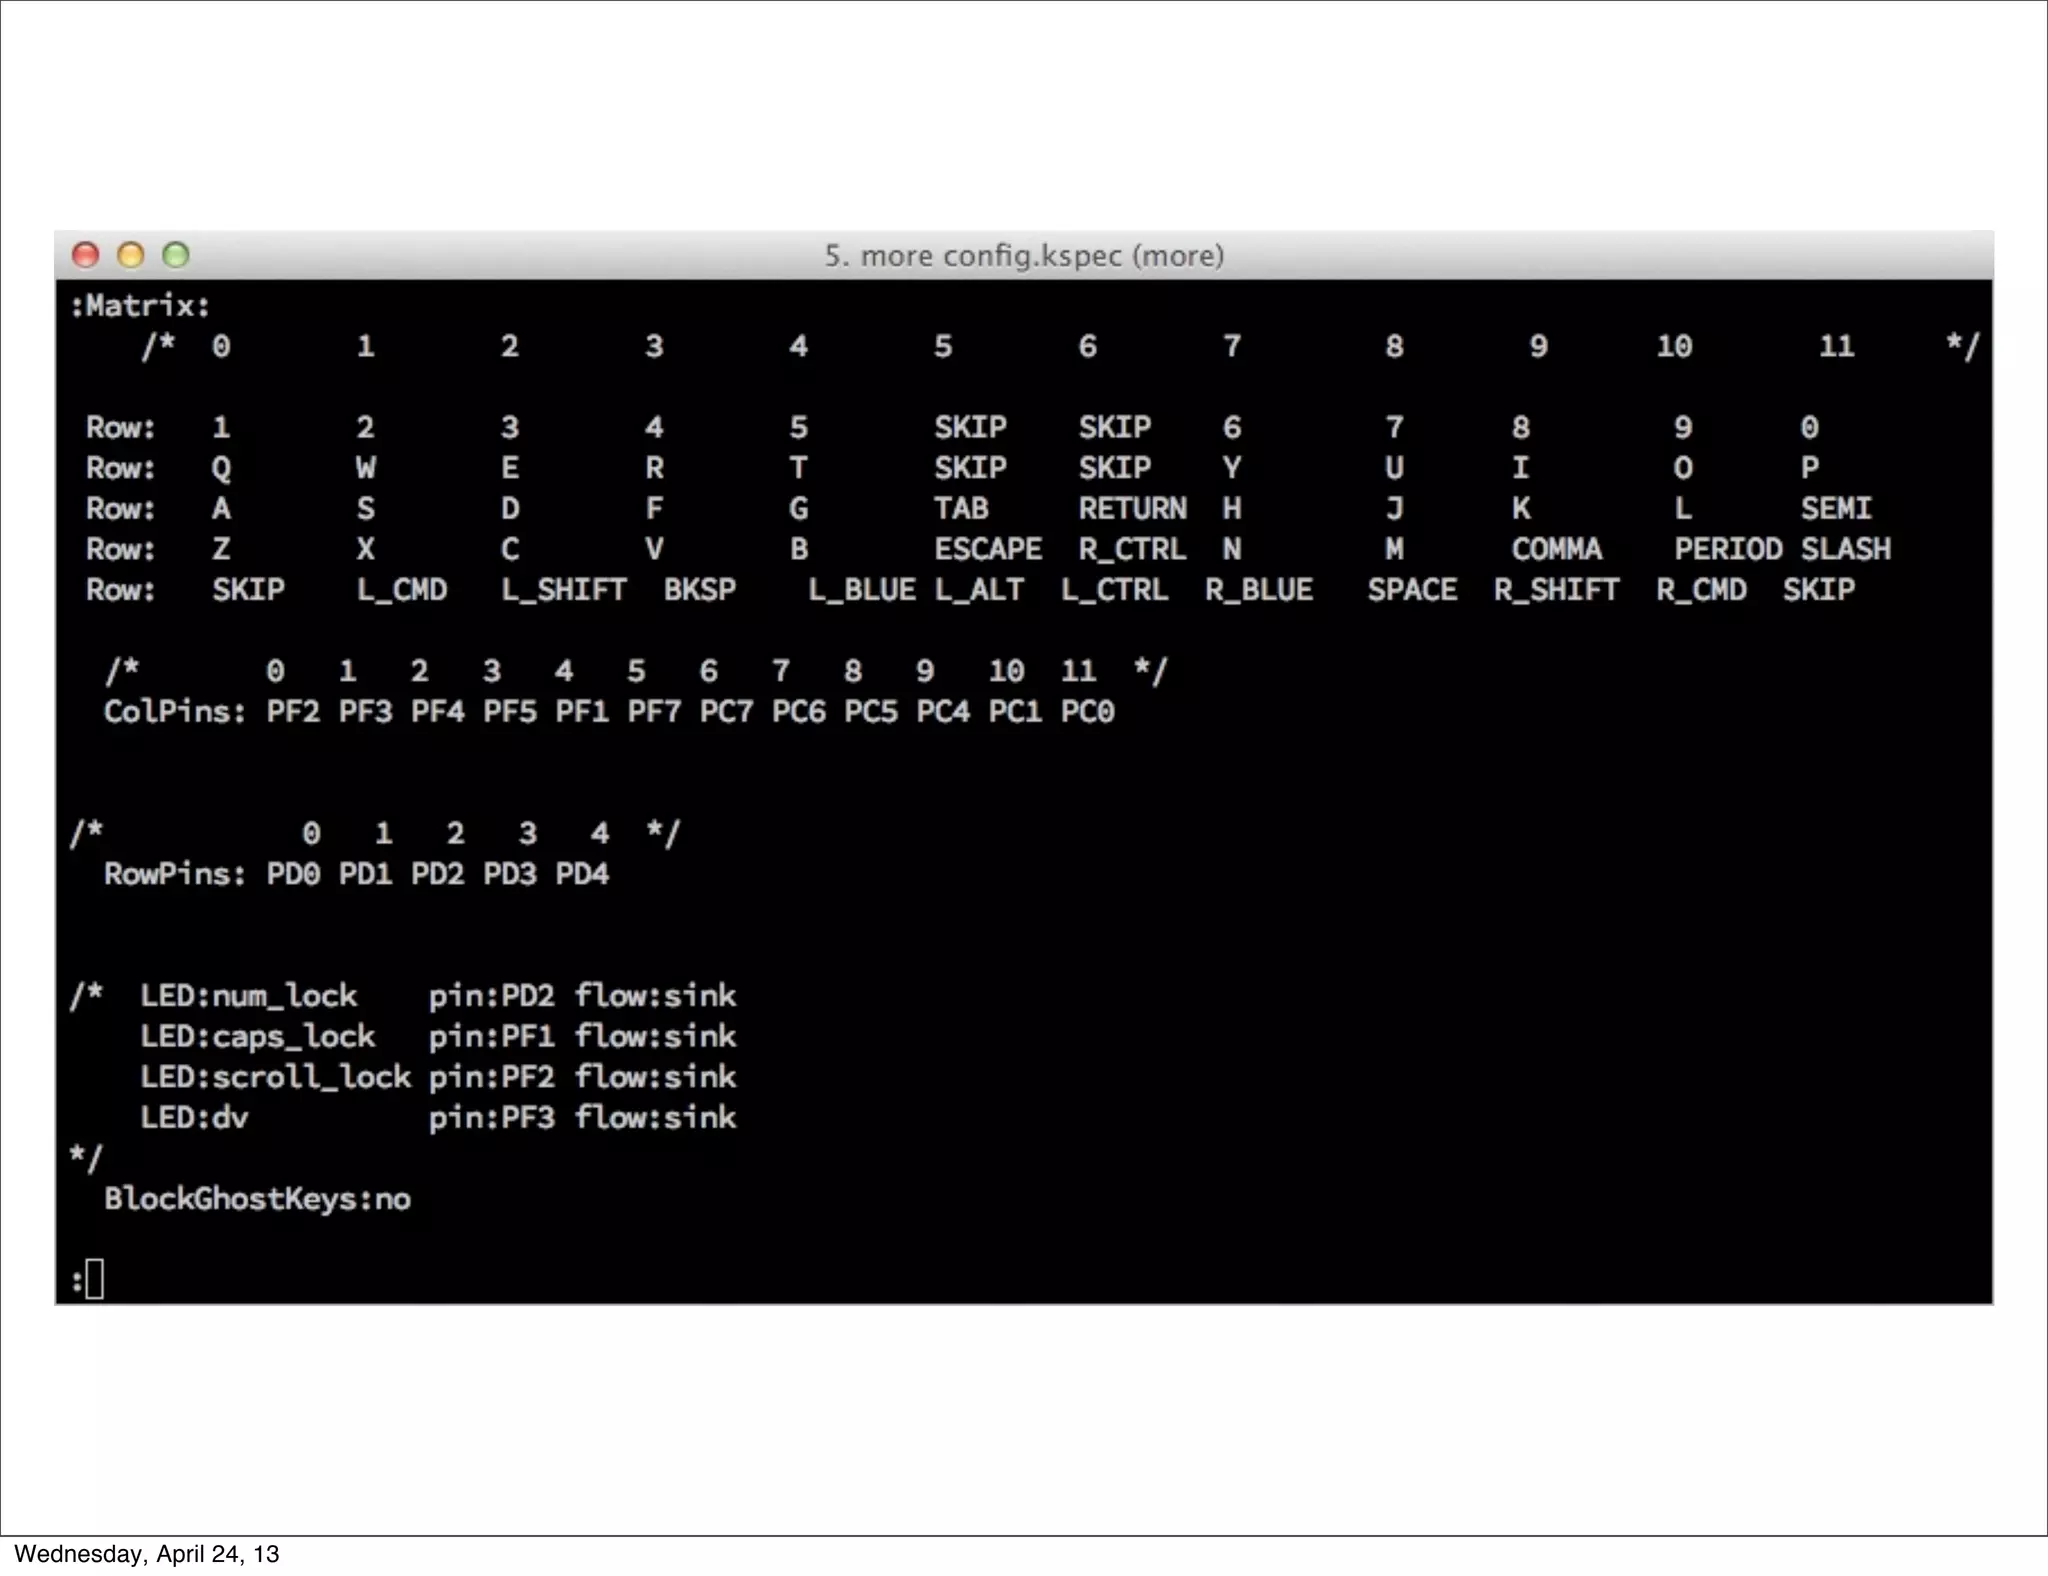
Task: Click the ':Matrix:' heading text
Action: [x=140, y=306]
